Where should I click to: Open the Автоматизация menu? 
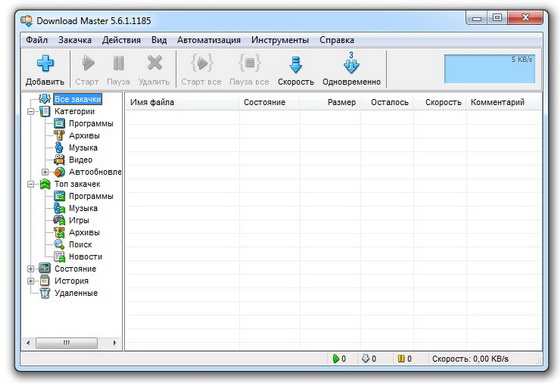[209, 40]
